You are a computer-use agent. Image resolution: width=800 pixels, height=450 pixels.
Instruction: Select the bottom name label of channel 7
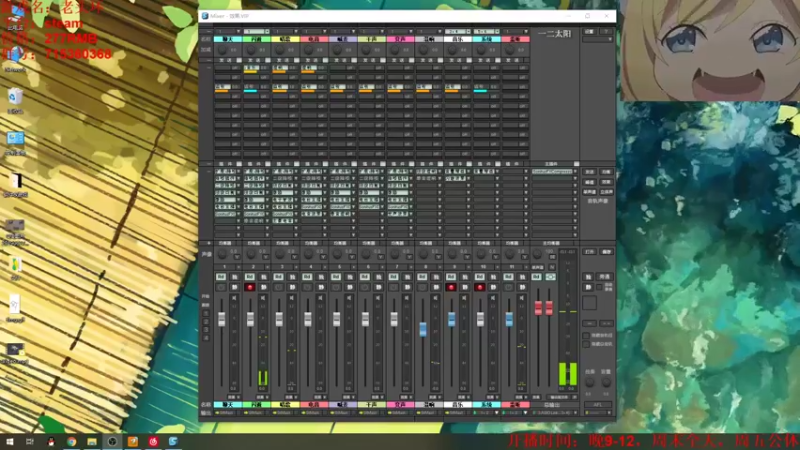tap(400, 405)
